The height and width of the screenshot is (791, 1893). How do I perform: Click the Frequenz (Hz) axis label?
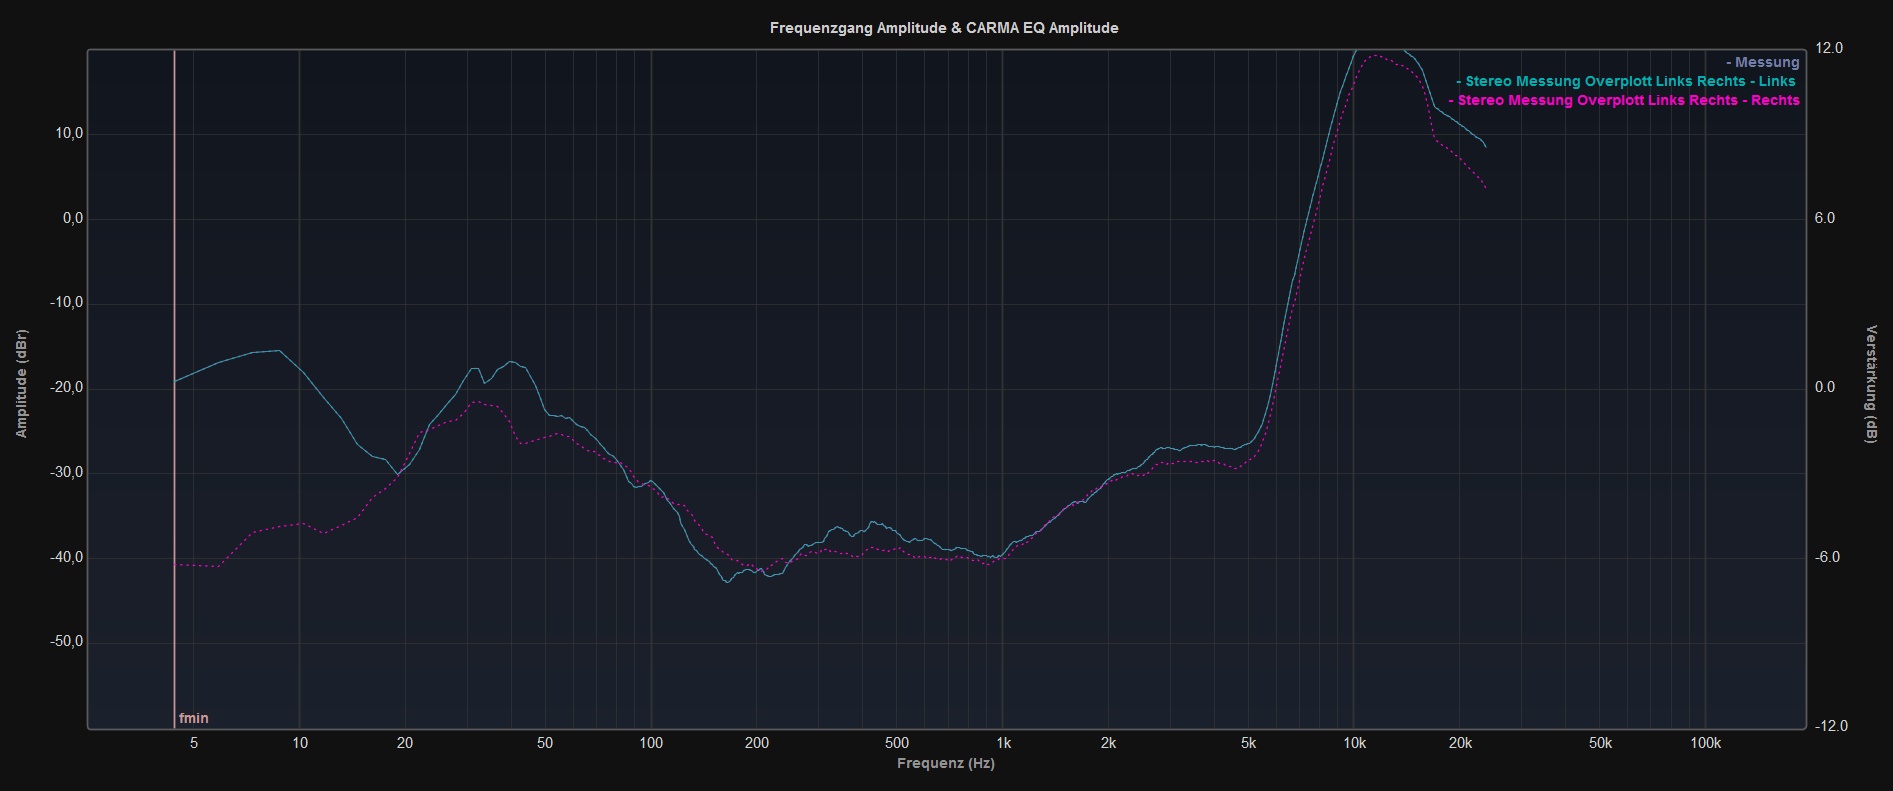pos(945,763)
